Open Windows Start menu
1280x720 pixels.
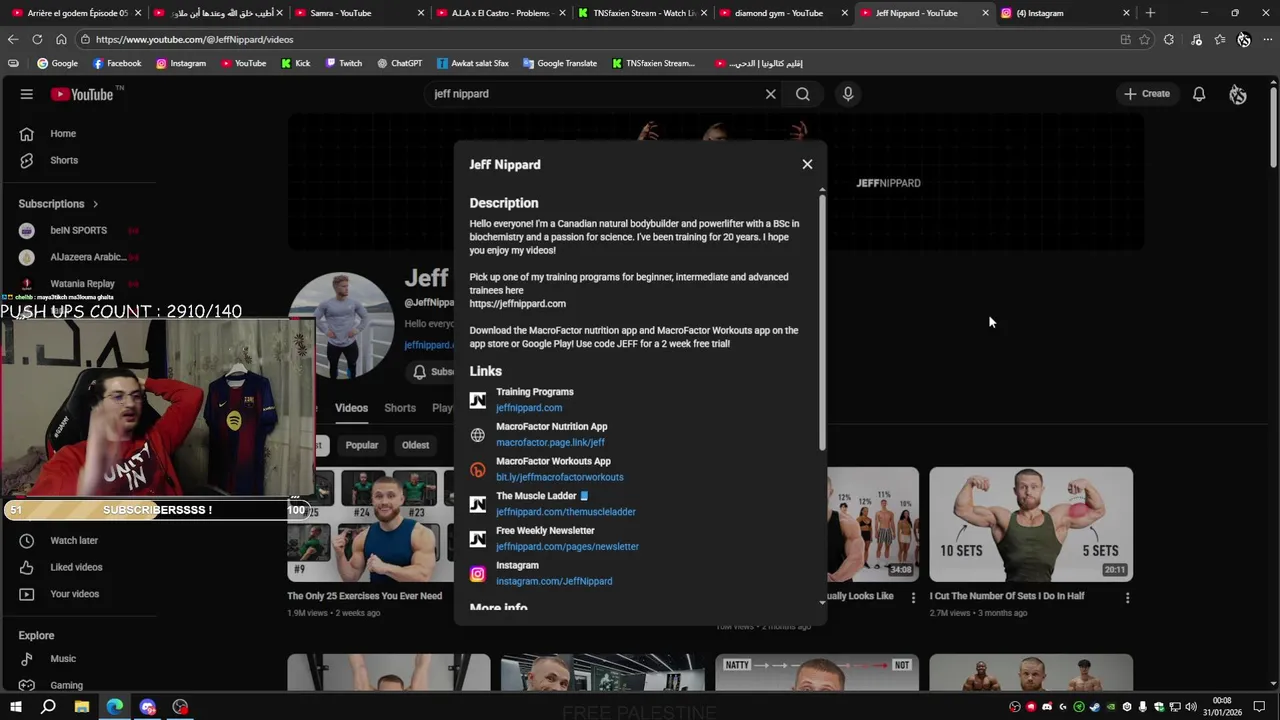tap(16, 707)
